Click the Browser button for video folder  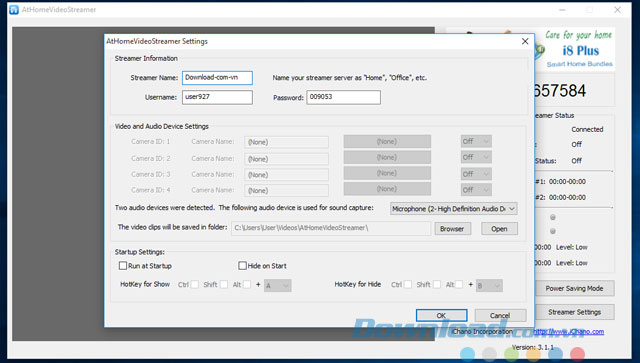452,229
